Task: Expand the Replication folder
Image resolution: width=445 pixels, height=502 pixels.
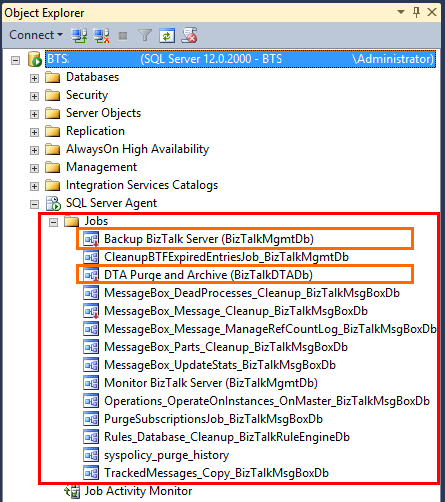Action: click(x=34, y=132)
